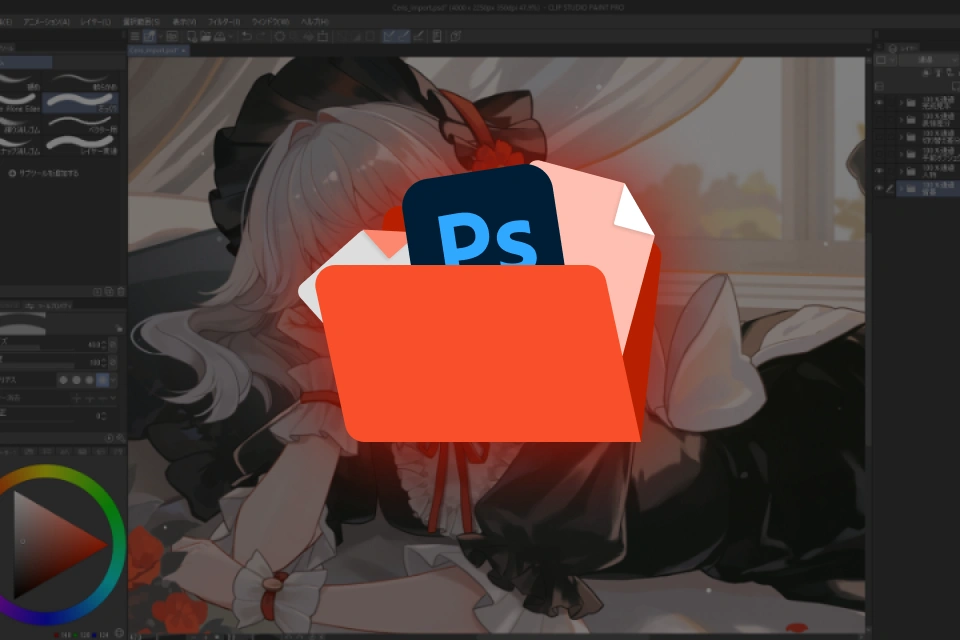The image size is (960, 640).
Task: Click the New document icon in command bar
Action: [191, 36]
